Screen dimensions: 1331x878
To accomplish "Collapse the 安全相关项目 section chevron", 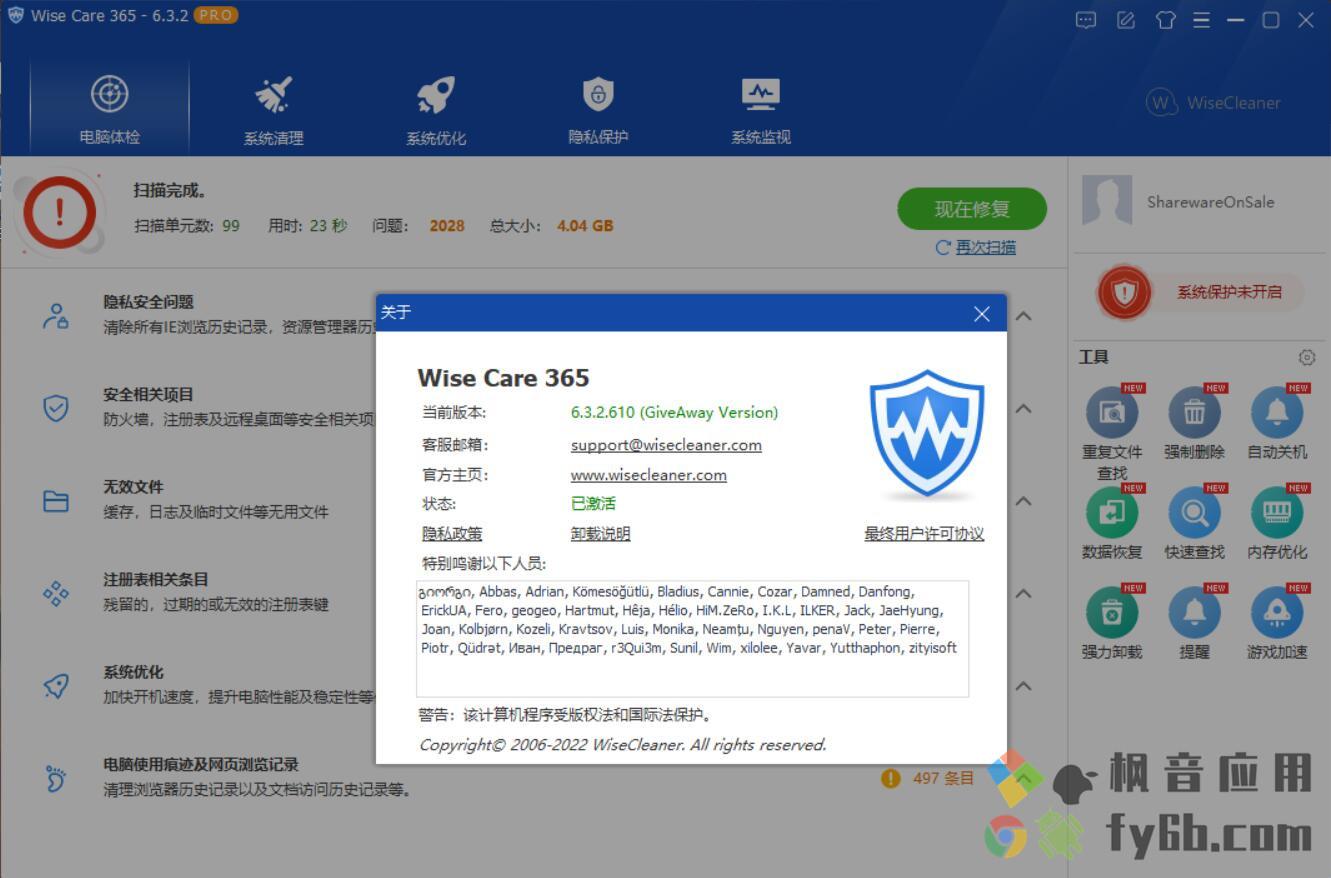I will click(x=1023, y=408).
